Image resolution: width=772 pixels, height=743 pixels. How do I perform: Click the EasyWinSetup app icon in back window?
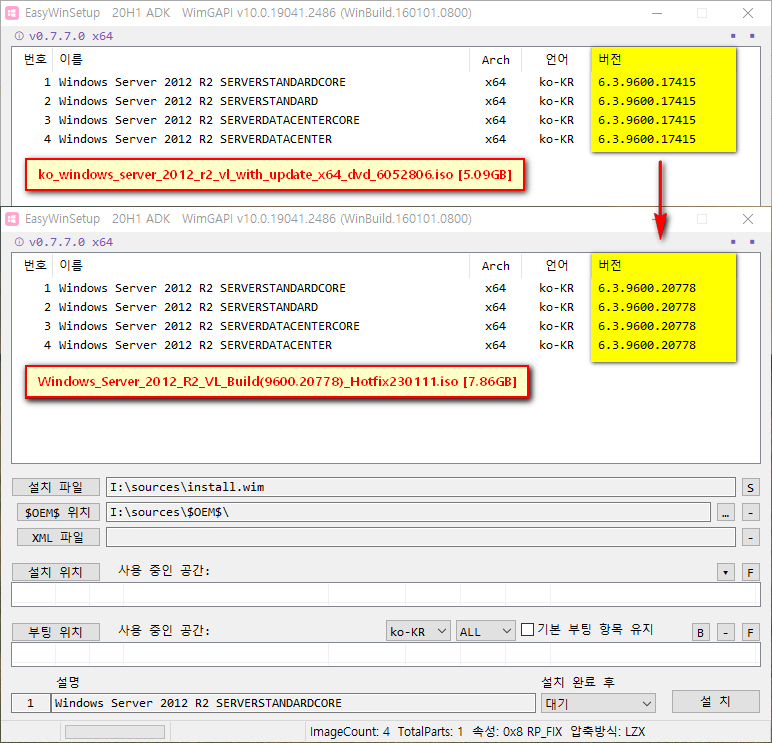[11, 13]
